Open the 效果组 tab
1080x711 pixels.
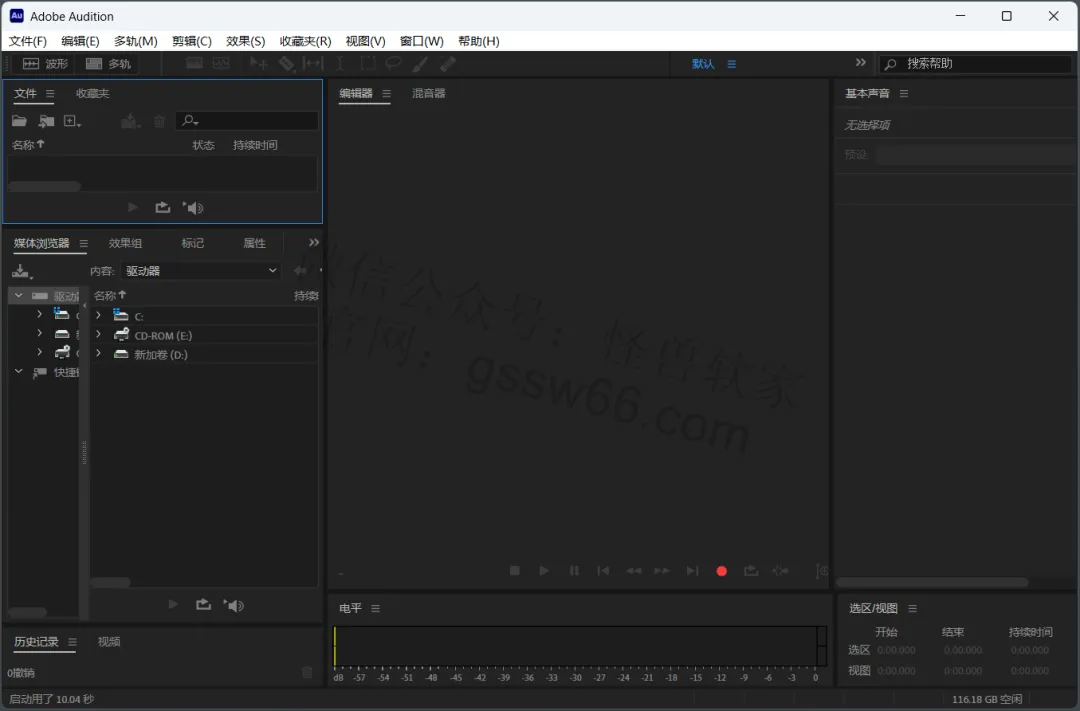pos(125,243)
